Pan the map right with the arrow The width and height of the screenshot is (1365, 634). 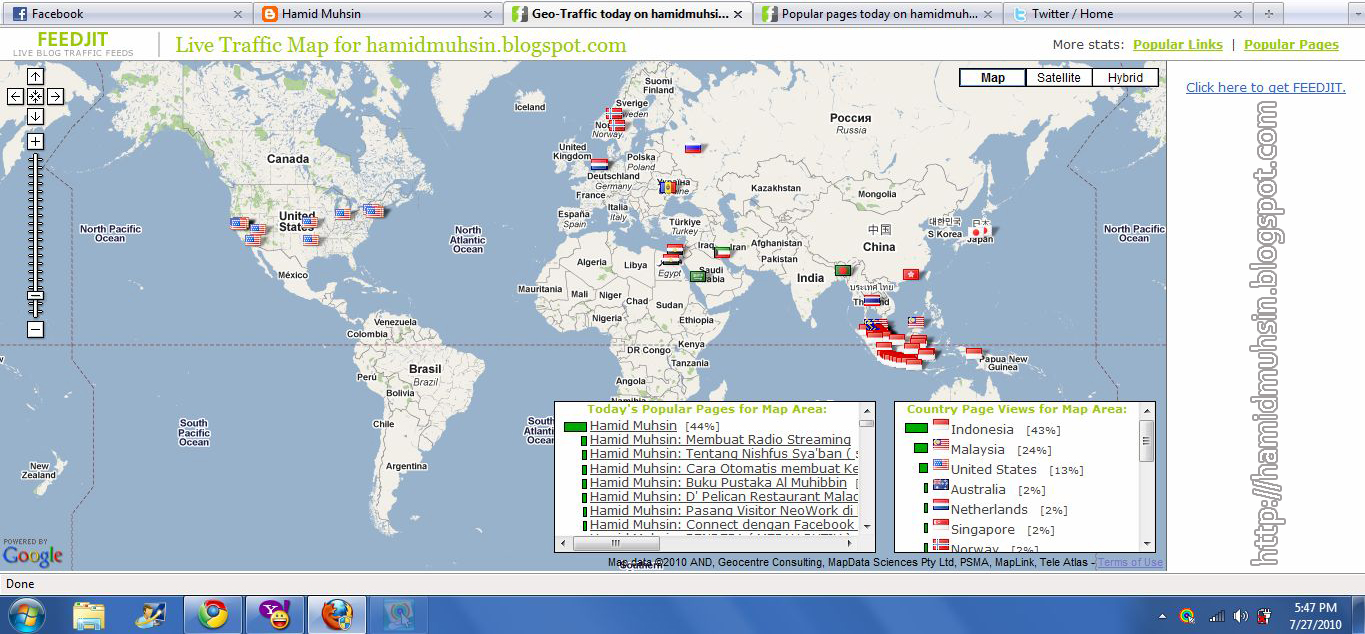coord(55,96)
